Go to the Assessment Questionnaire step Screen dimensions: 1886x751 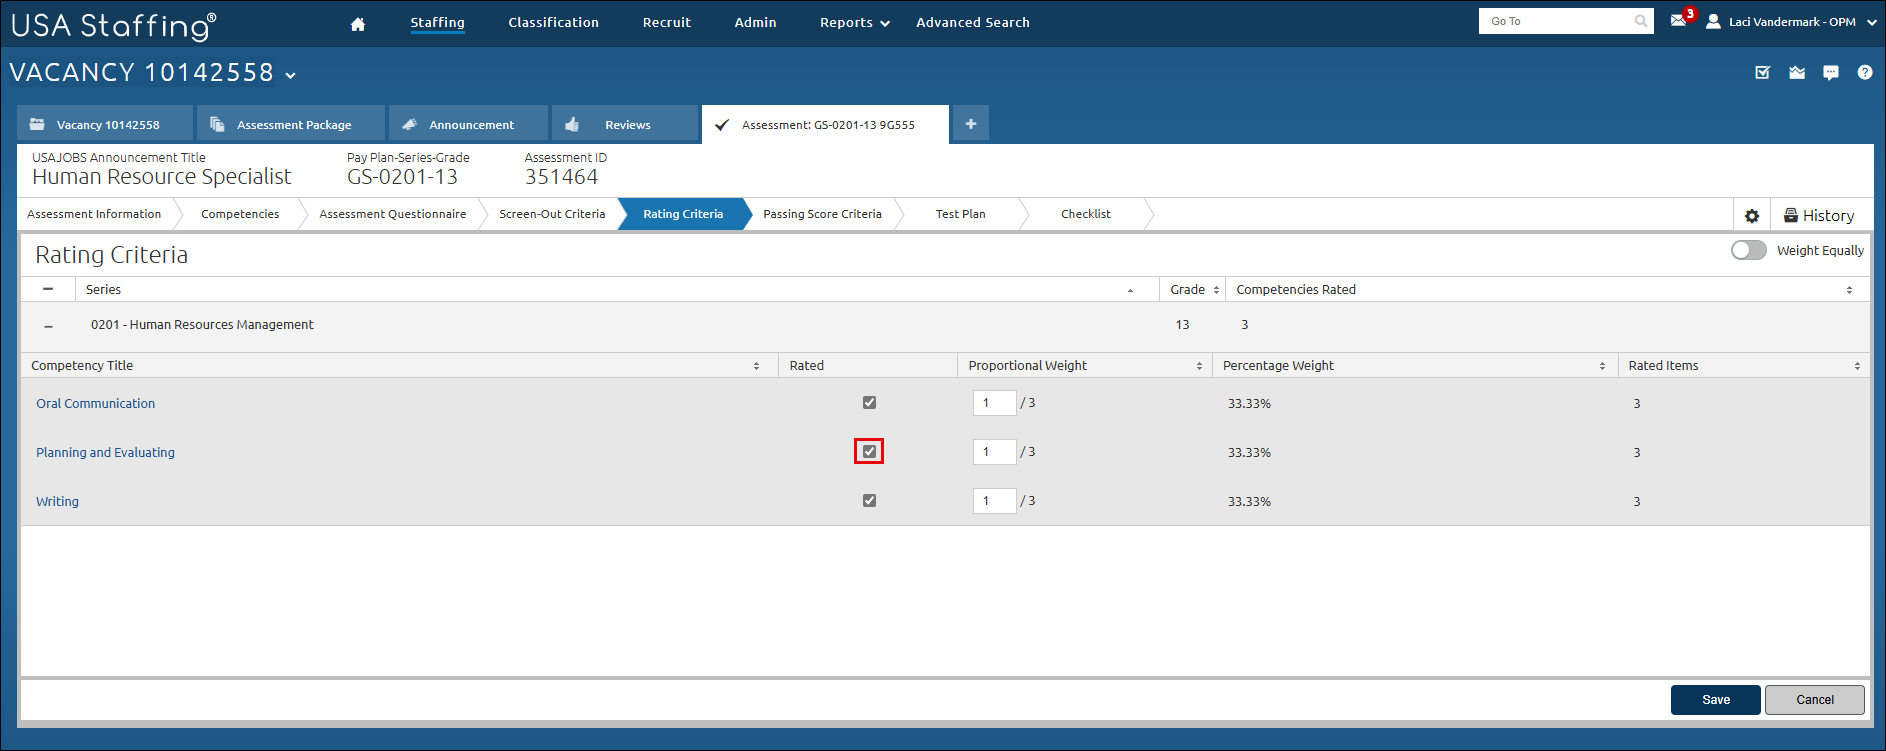click(393, 214)
